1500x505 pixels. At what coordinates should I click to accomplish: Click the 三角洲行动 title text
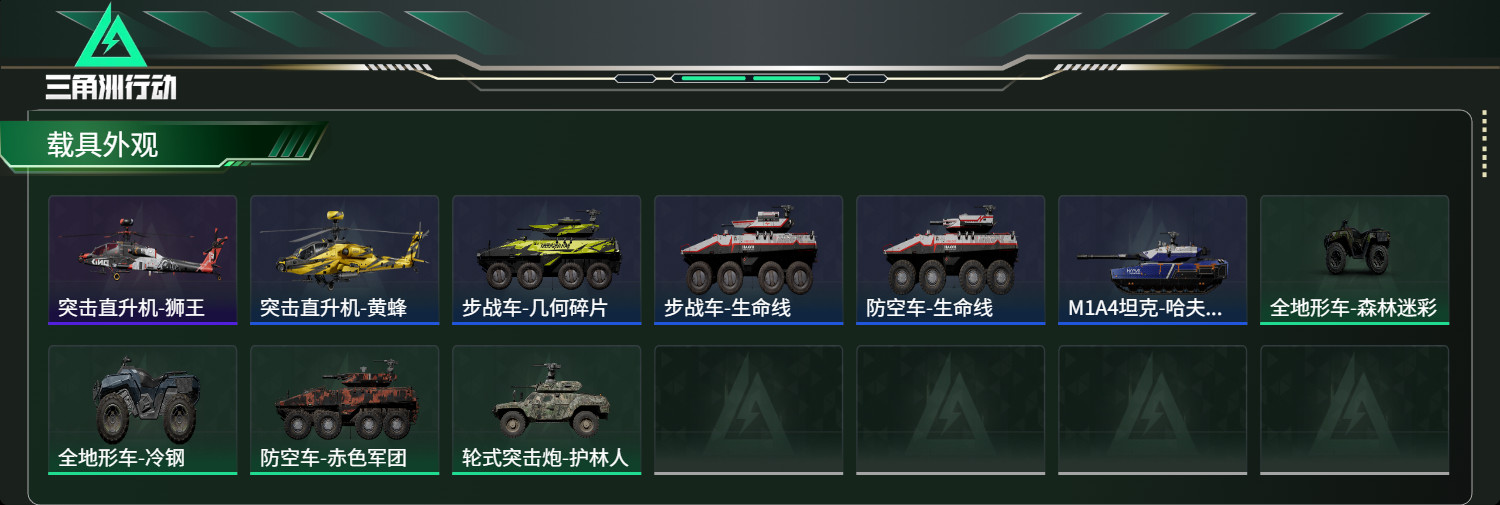point(110,87)
